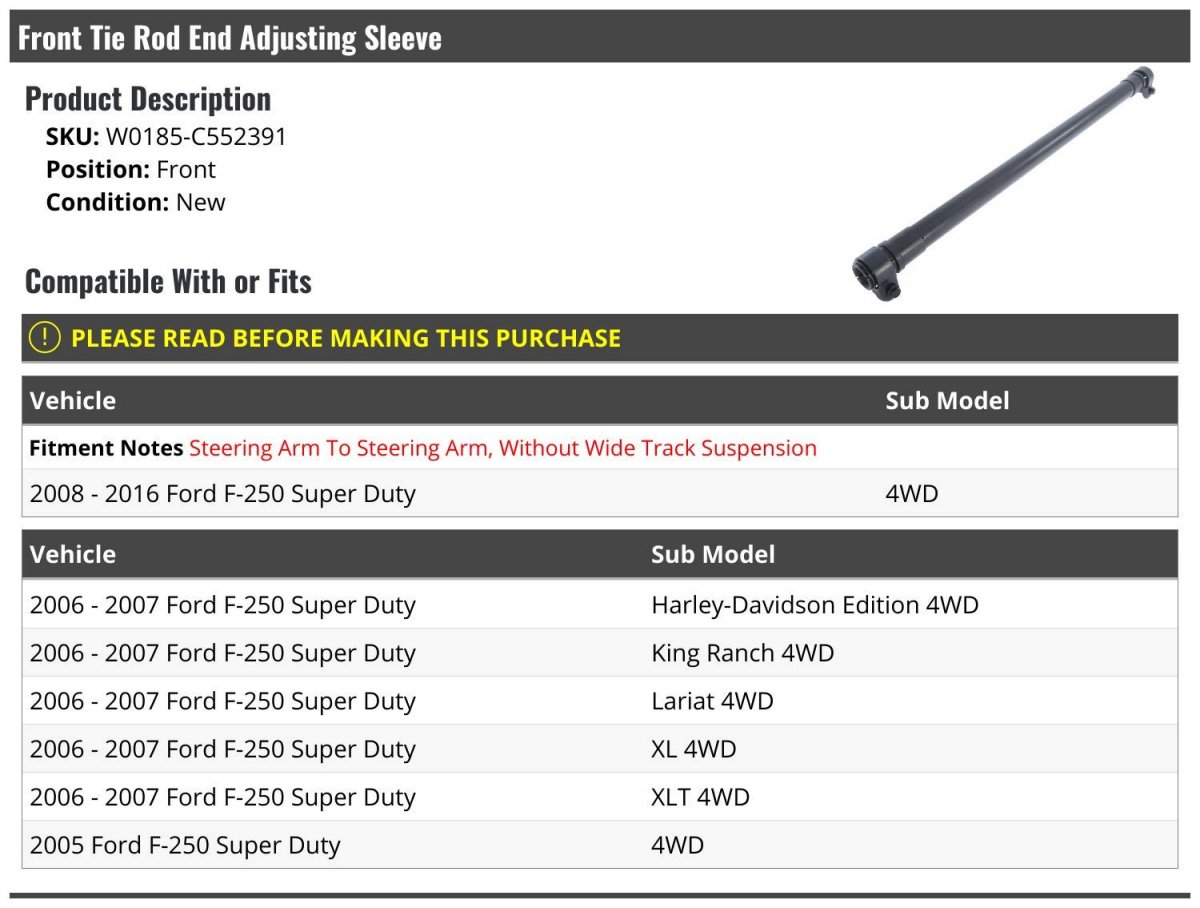
Task: Click the yellow exclamation warning icon
Action: pos(45,338)
